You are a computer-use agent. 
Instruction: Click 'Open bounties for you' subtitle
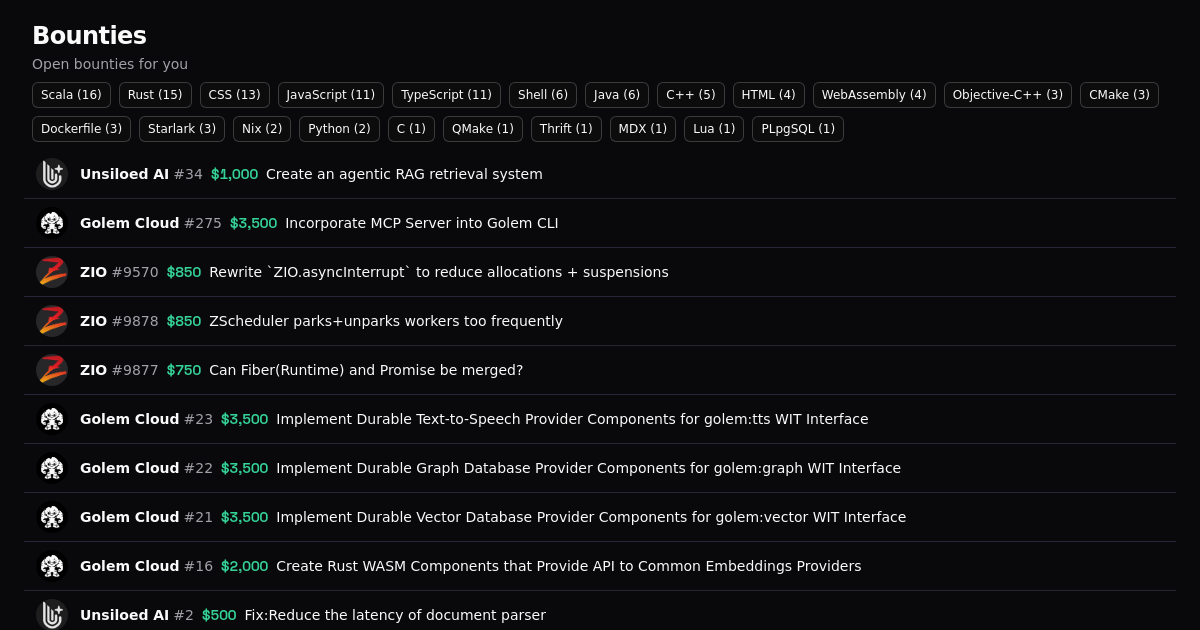point(110,64)
